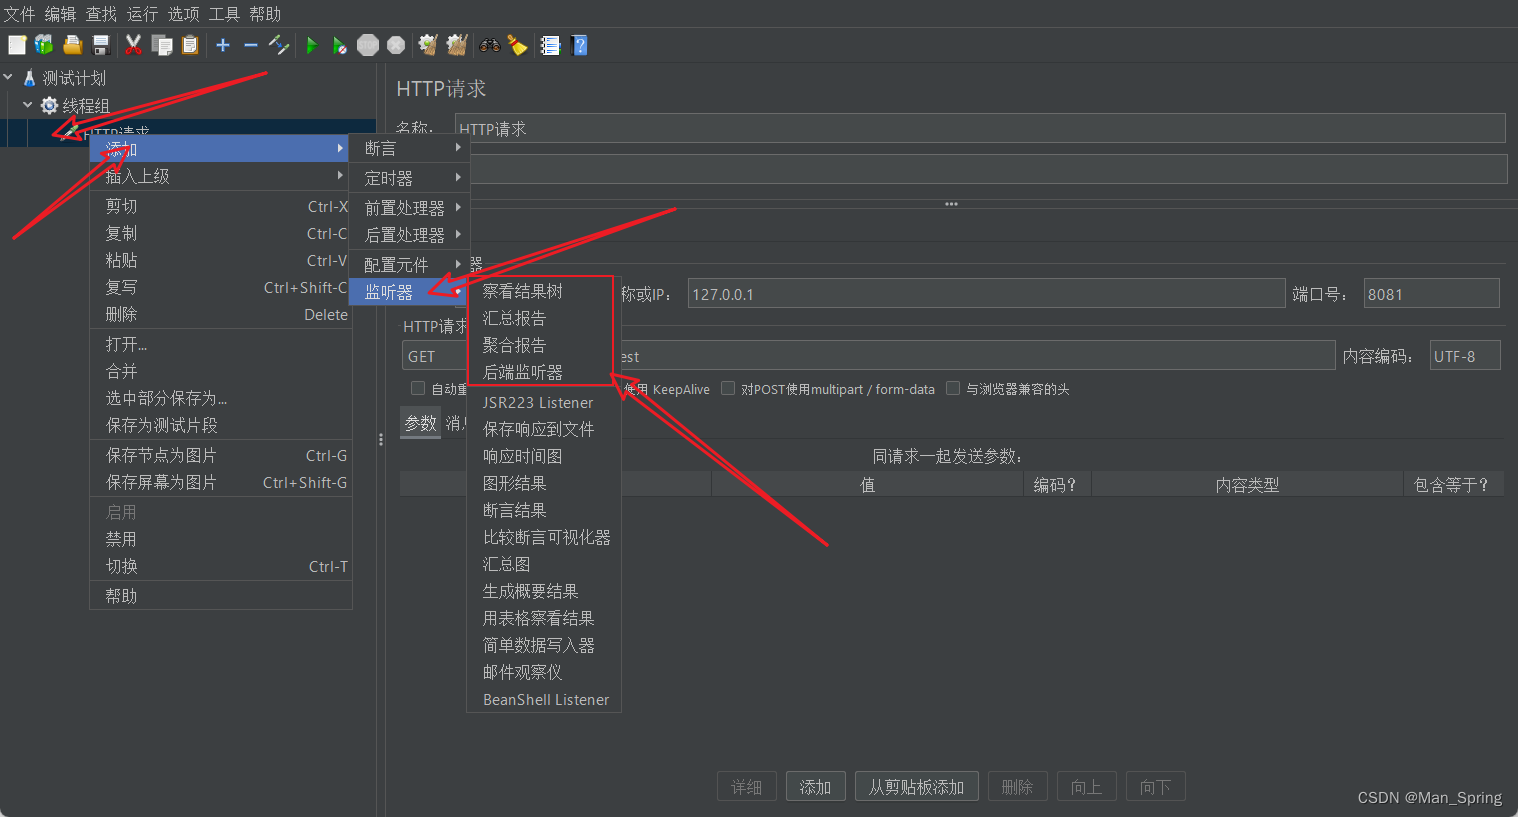Image resolution: width=1518 pixels, height=817 pixels.
Task: Click the blue minus Collapse All icon
Action: (x=250, y=45)
